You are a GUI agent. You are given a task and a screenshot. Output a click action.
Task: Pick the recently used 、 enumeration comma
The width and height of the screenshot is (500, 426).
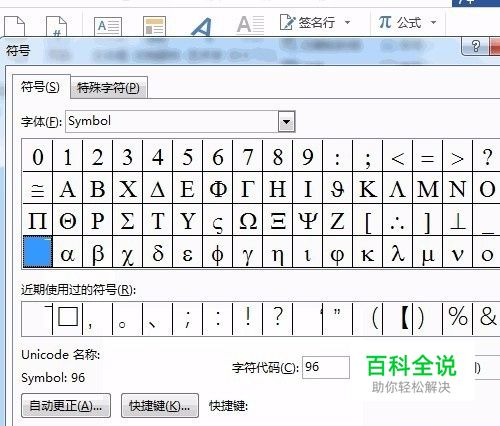(x=157, y=318)
